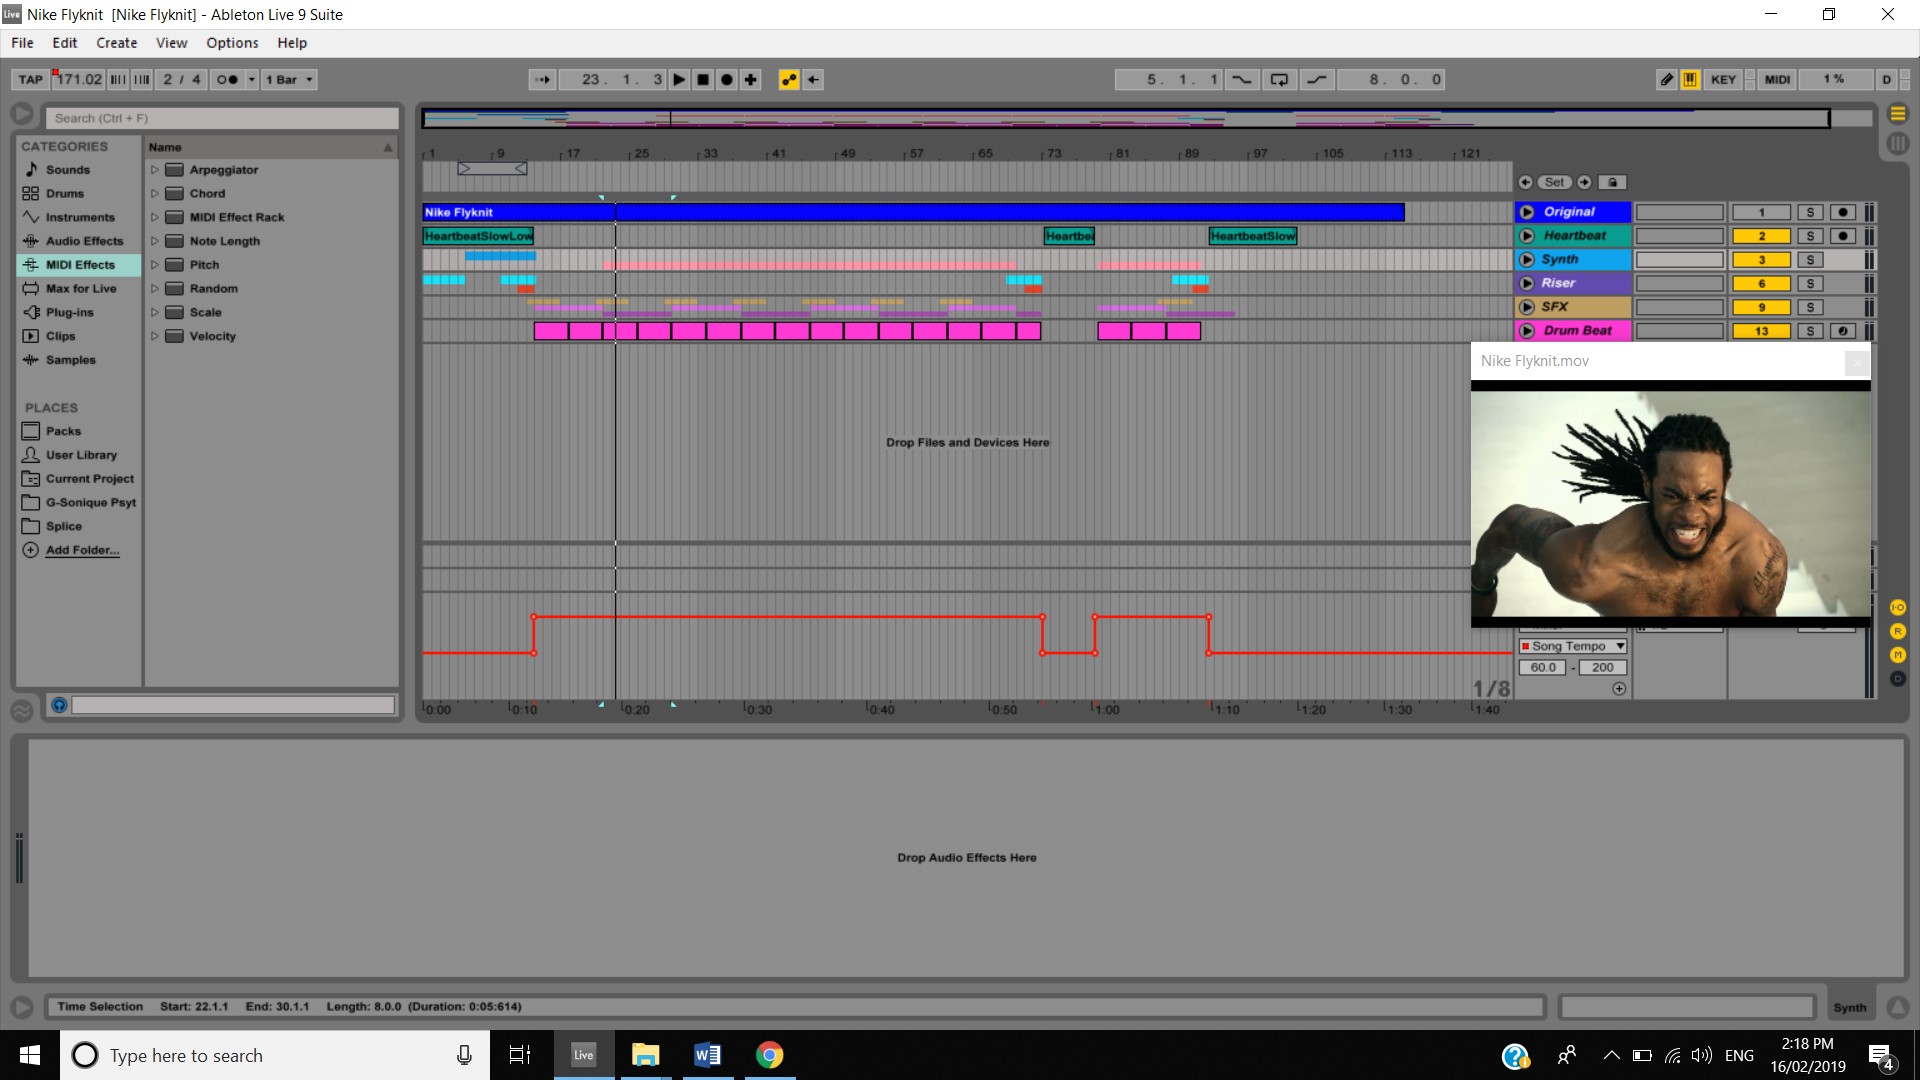
Task: Open the 1 Bar quantization dropdown
Action: pyautogui.click(x=290, y=80)
